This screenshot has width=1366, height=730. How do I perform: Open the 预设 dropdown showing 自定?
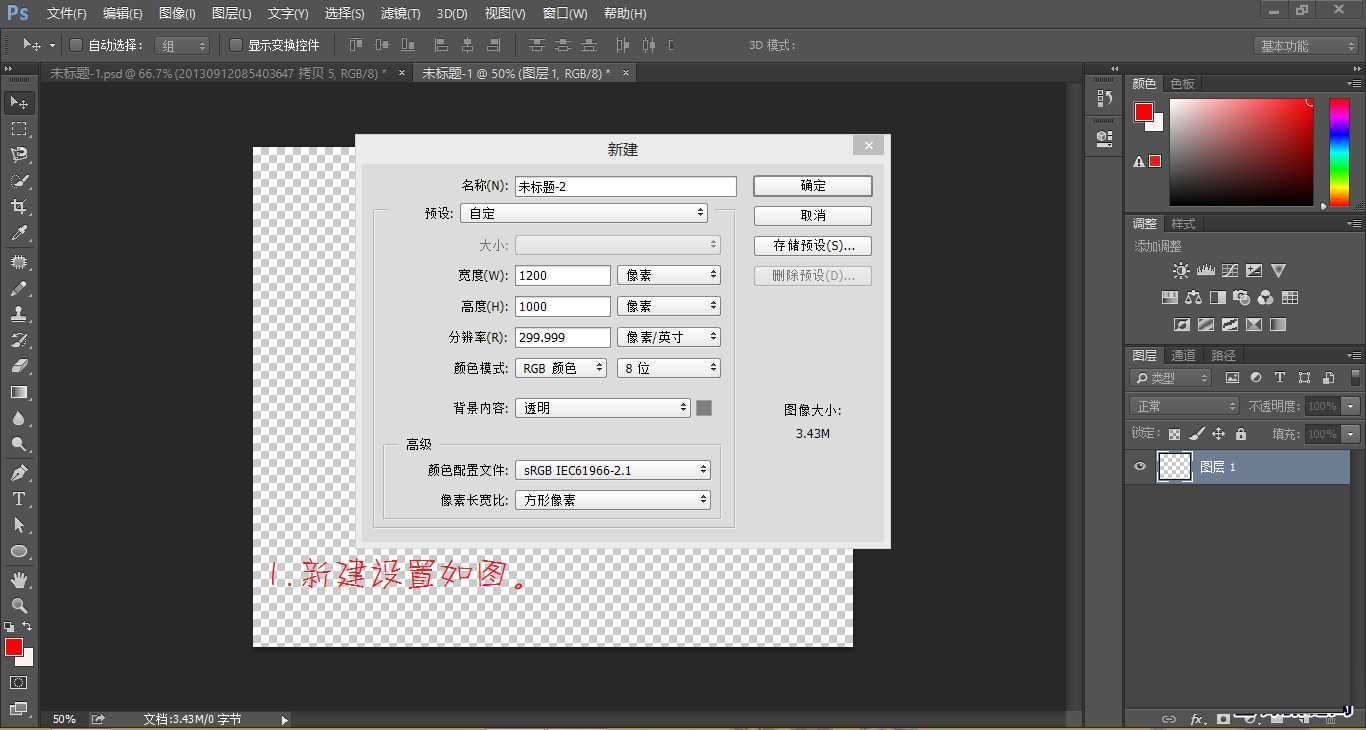click(583, 212)
